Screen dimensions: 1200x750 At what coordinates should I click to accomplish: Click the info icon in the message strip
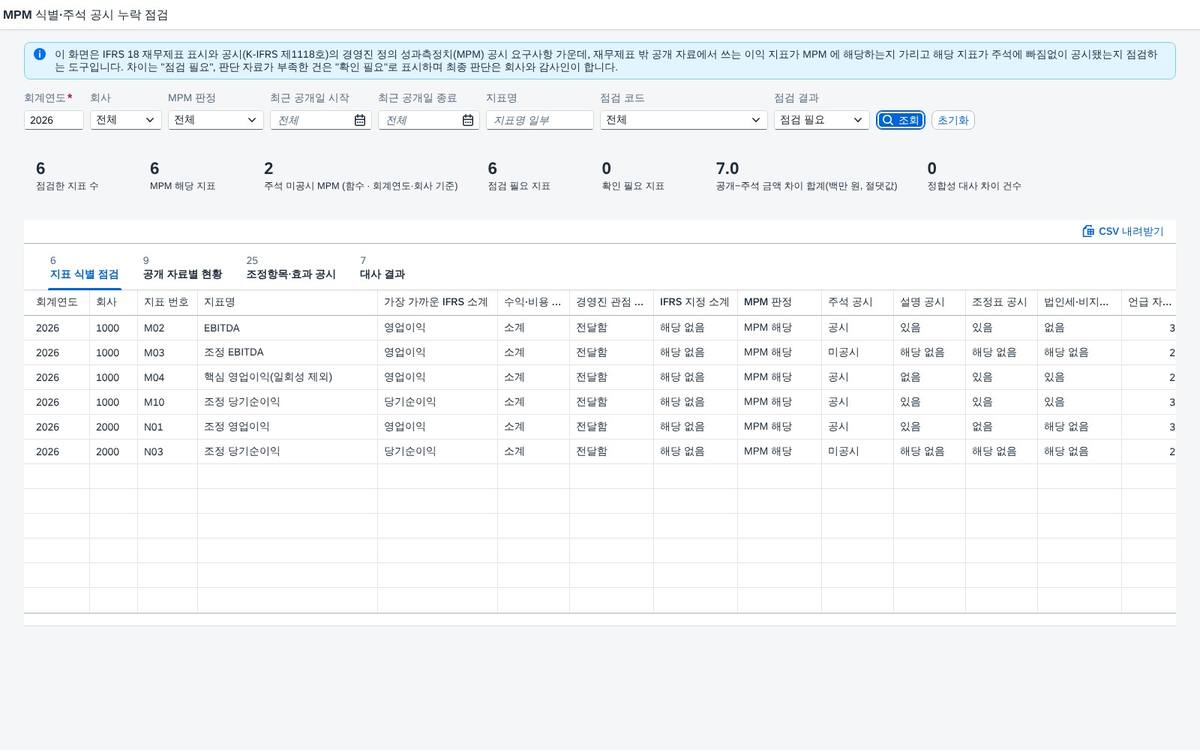click(40, 54)
